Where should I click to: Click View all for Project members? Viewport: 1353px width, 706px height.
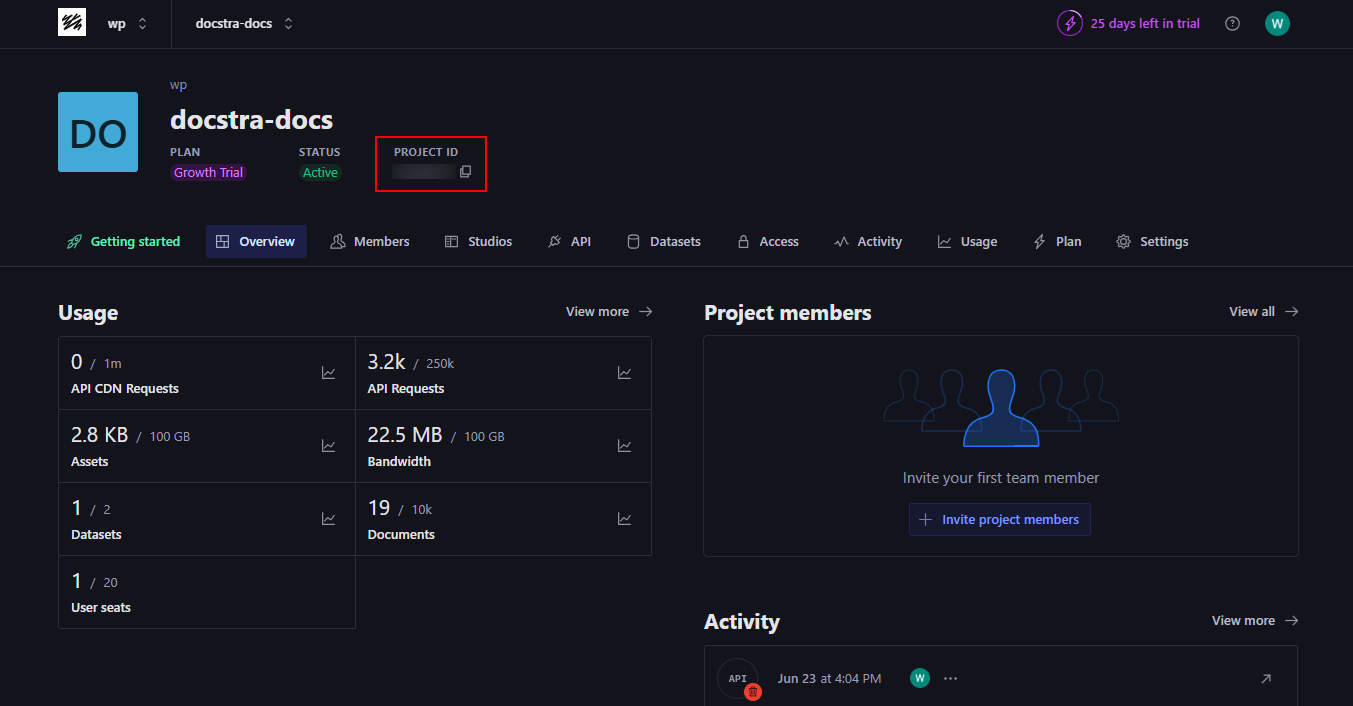point(1263,312)
